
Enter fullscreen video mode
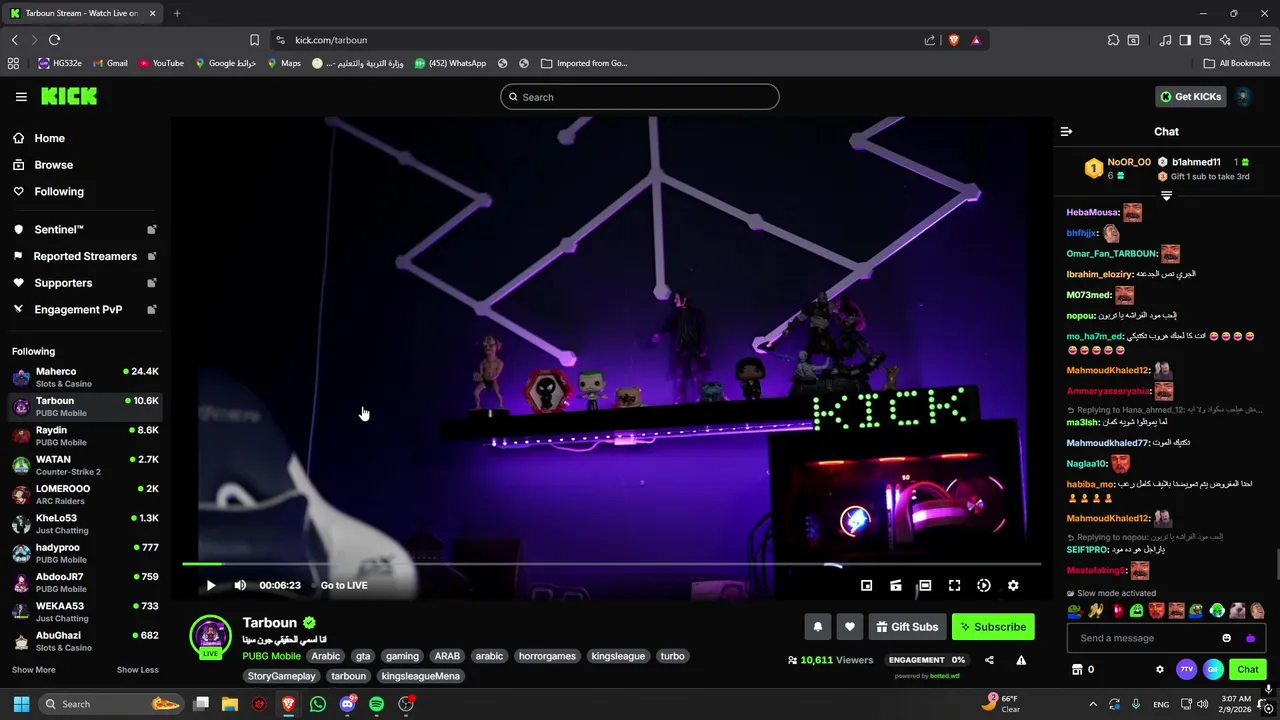[955, 586]
